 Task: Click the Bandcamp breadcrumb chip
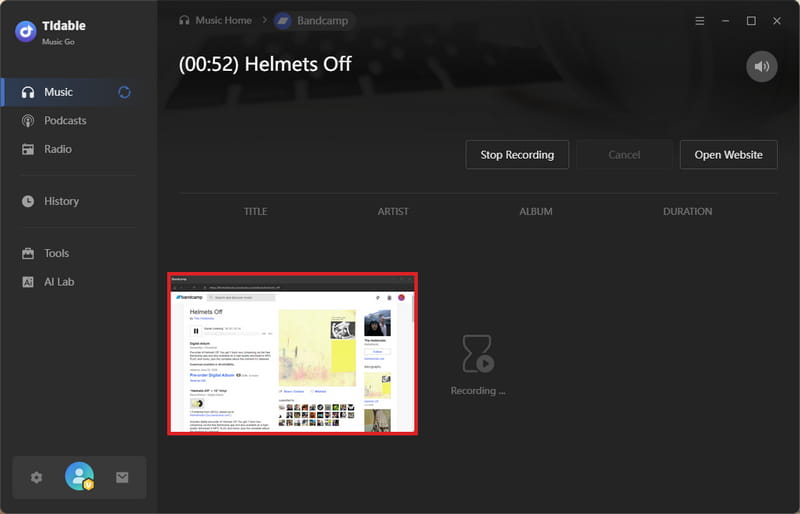[313, 21]
